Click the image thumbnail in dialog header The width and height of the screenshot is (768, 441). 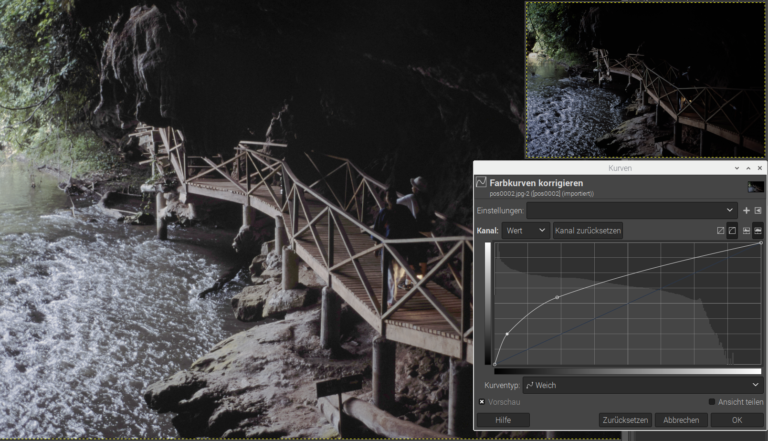755,186
